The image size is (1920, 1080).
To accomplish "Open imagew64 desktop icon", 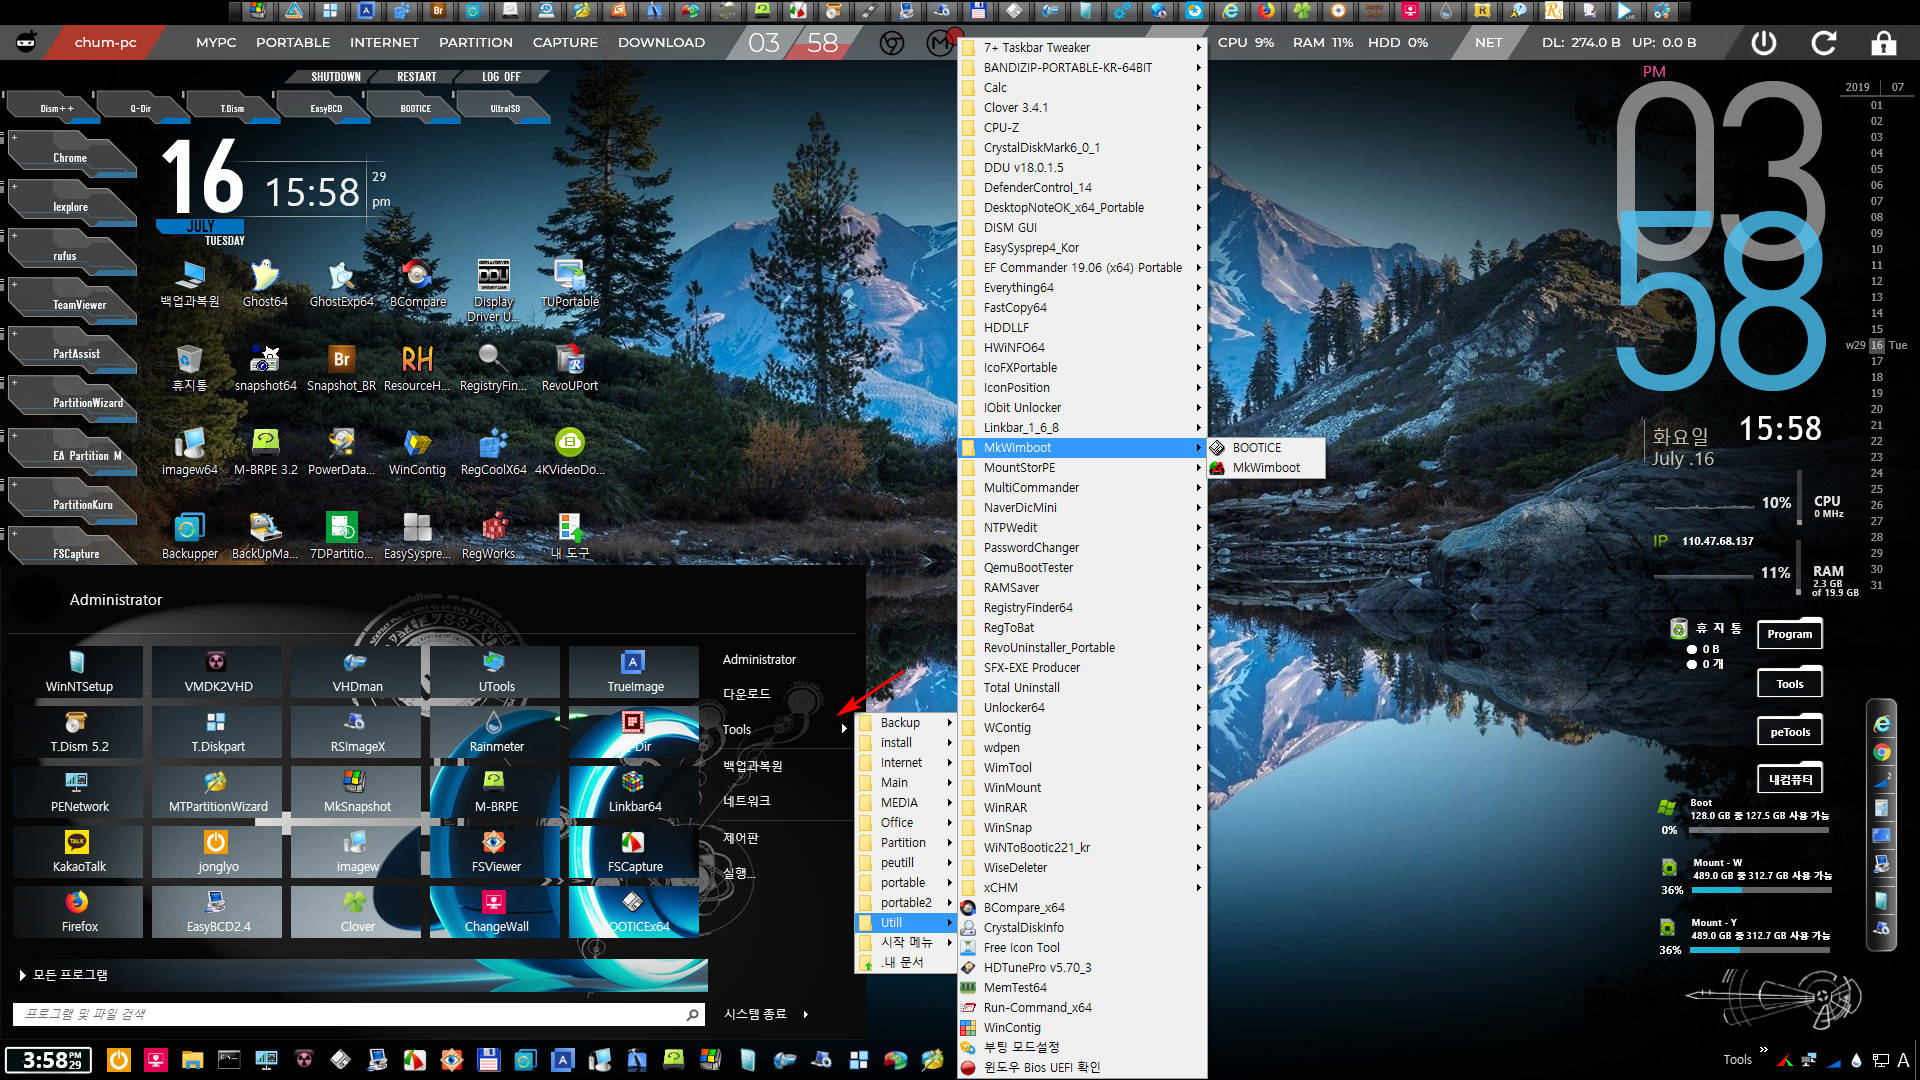I will point(189,451).
